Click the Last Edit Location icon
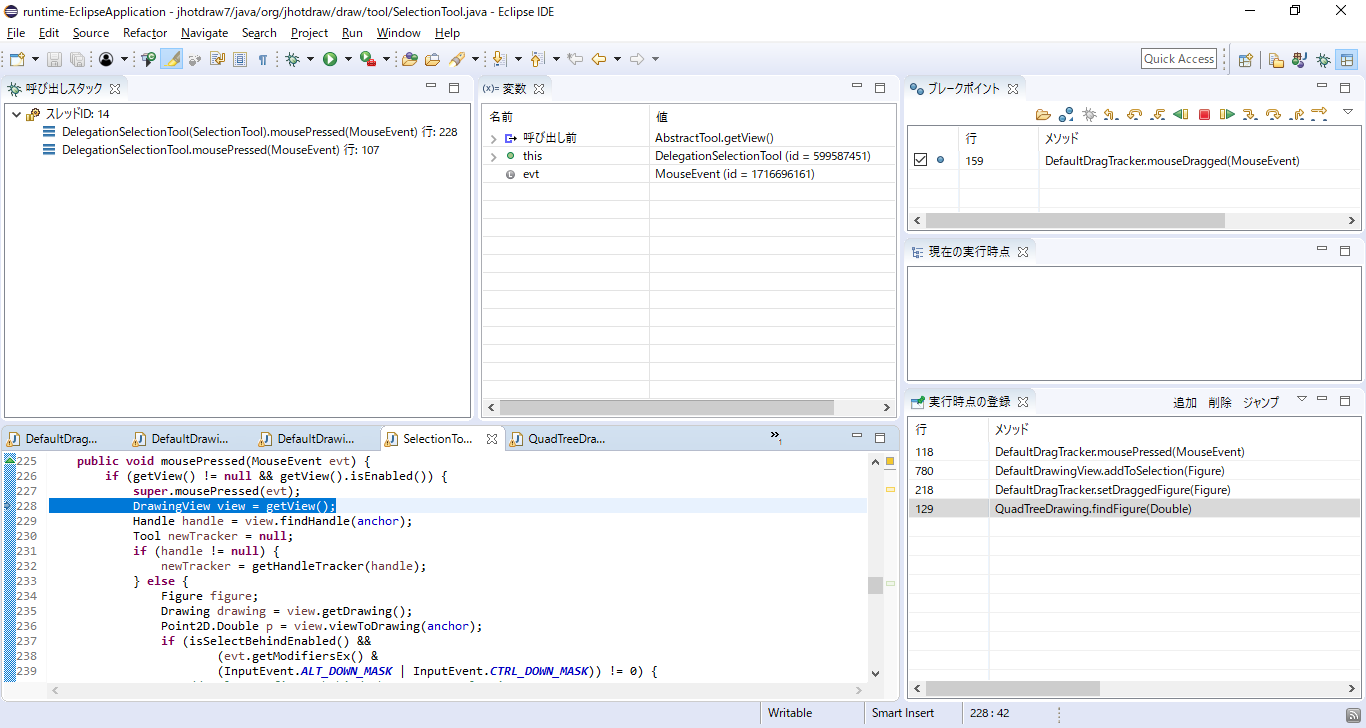 (575, 59)
